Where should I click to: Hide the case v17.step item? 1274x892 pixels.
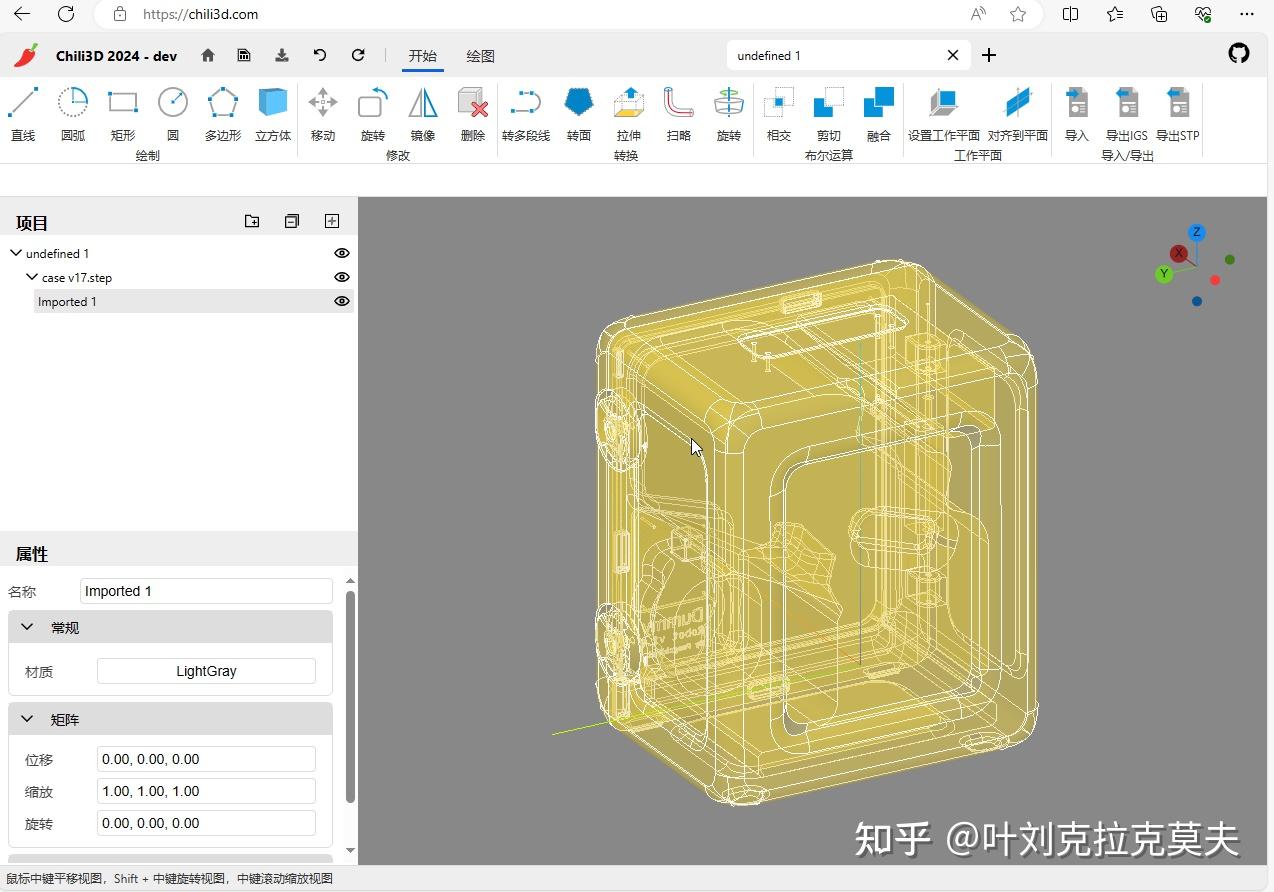(341, 277)
